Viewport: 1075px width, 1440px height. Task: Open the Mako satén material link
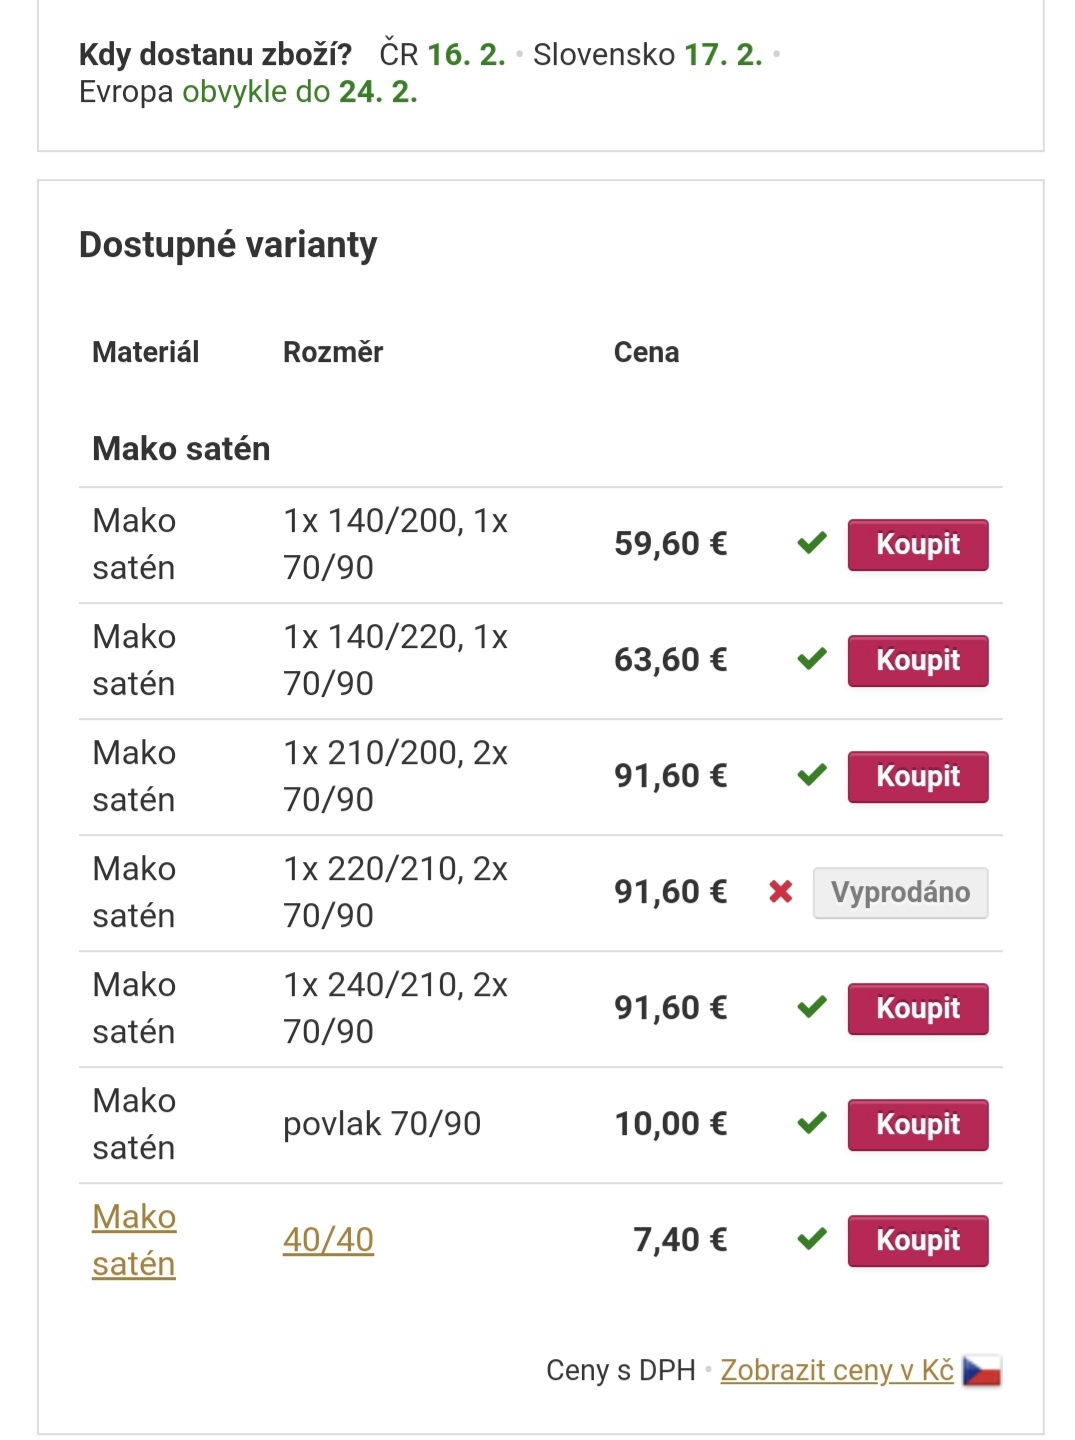click(x=134, y=1240)
